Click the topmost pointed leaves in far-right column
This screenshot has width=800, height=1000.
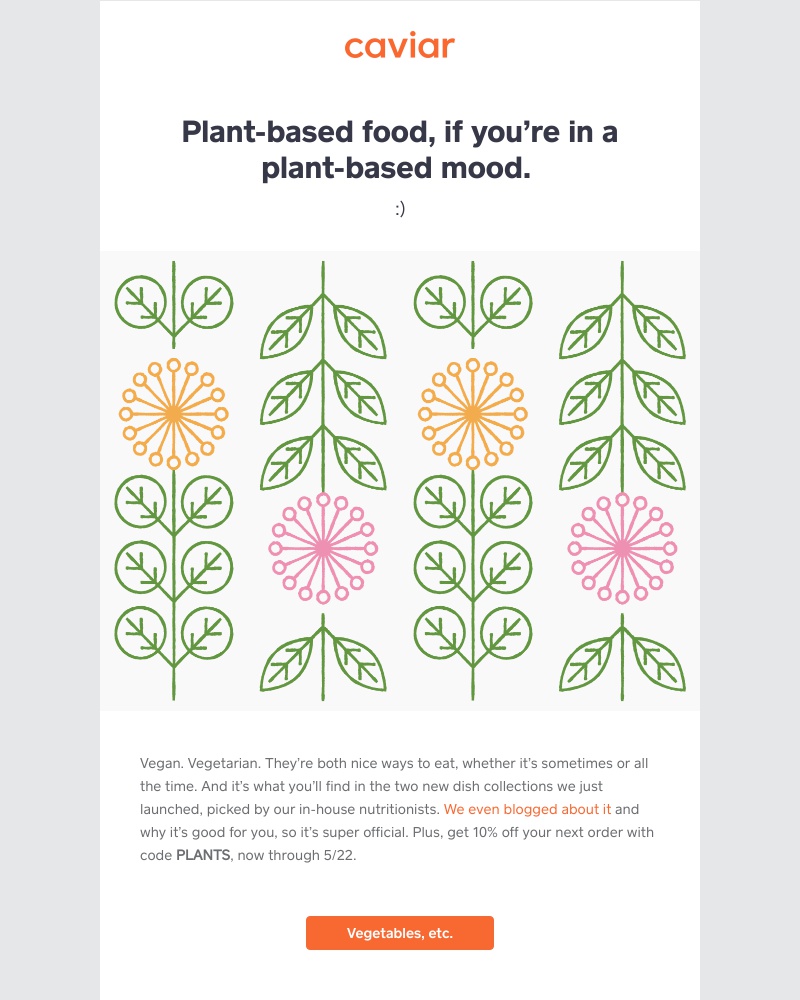coord(621,325)
